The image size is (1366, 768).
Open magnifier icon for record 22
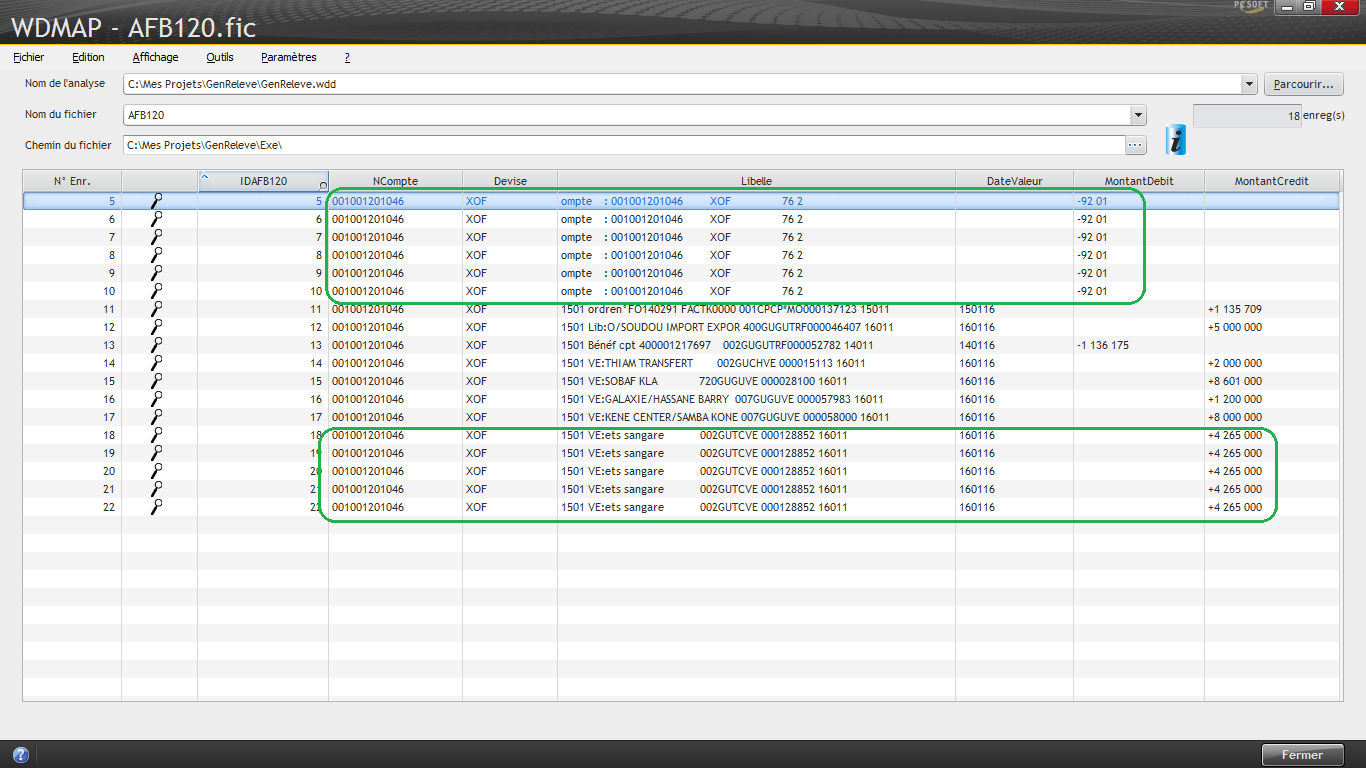[157, 507]
